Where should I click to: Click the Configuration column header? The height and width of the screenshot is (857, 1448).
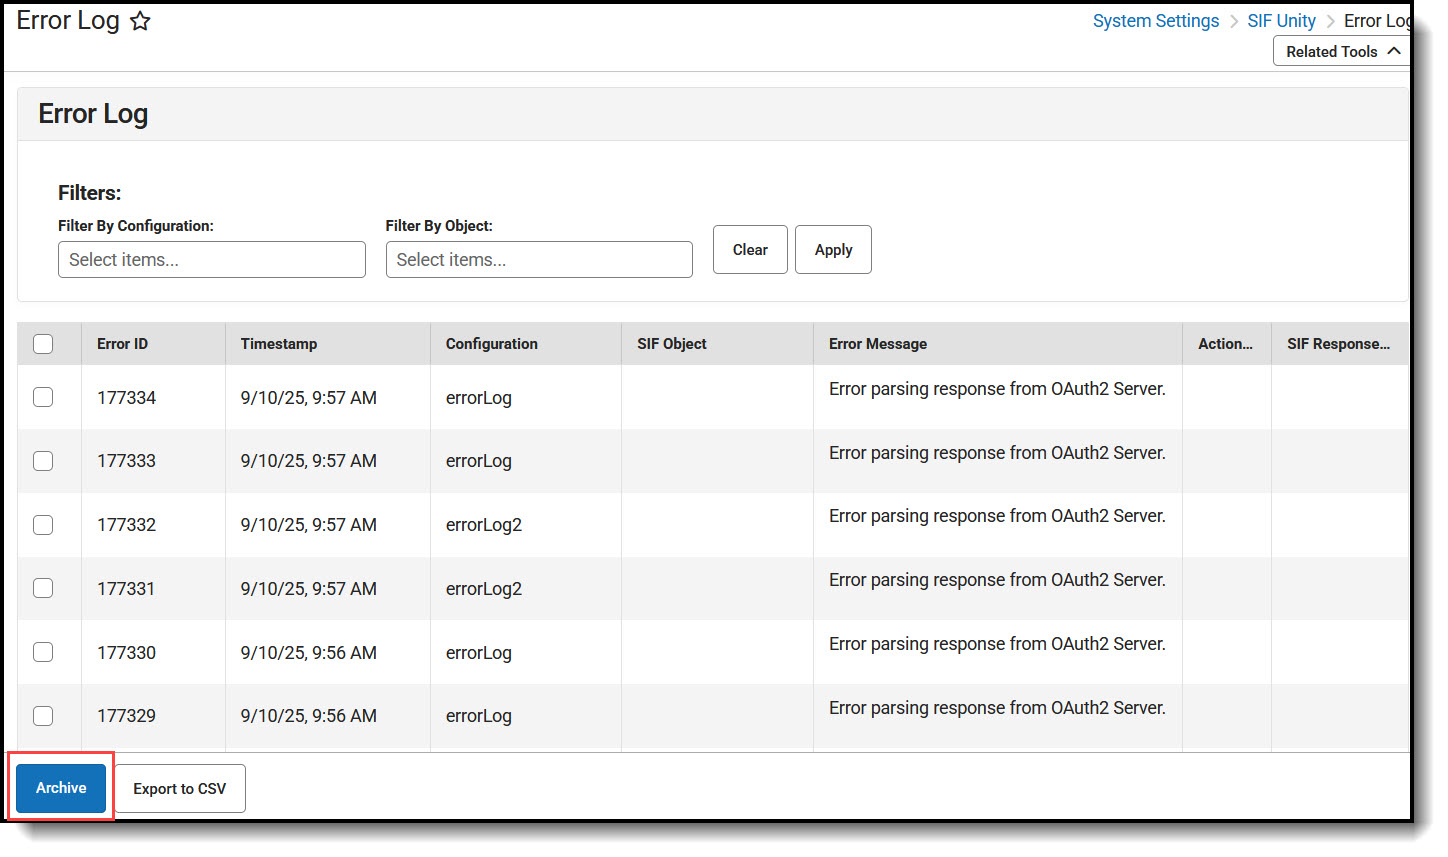tap(491, 344)
